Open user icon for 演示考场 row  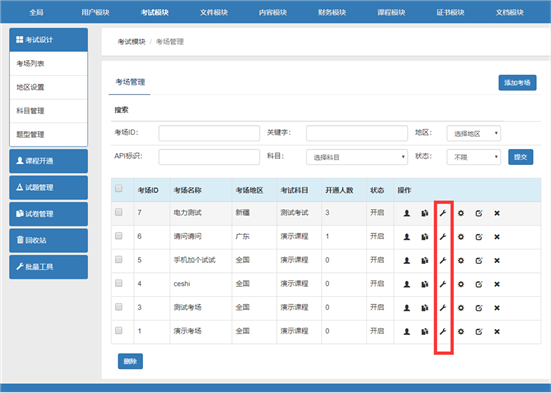[407, 331]
